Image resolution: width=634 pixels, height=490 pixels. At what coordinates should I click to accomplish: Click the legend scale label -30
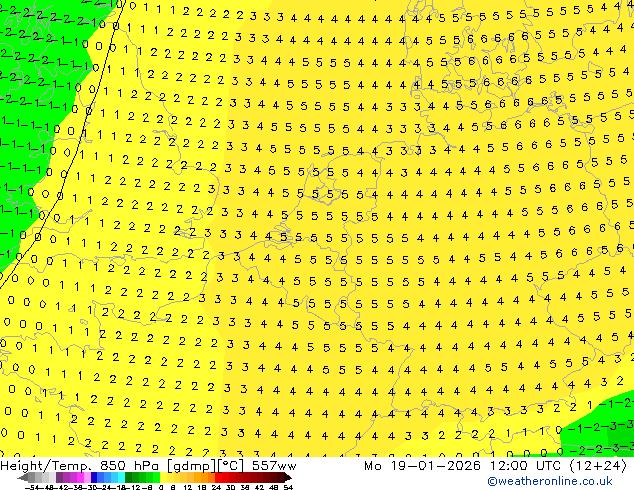tap(91, 487)
